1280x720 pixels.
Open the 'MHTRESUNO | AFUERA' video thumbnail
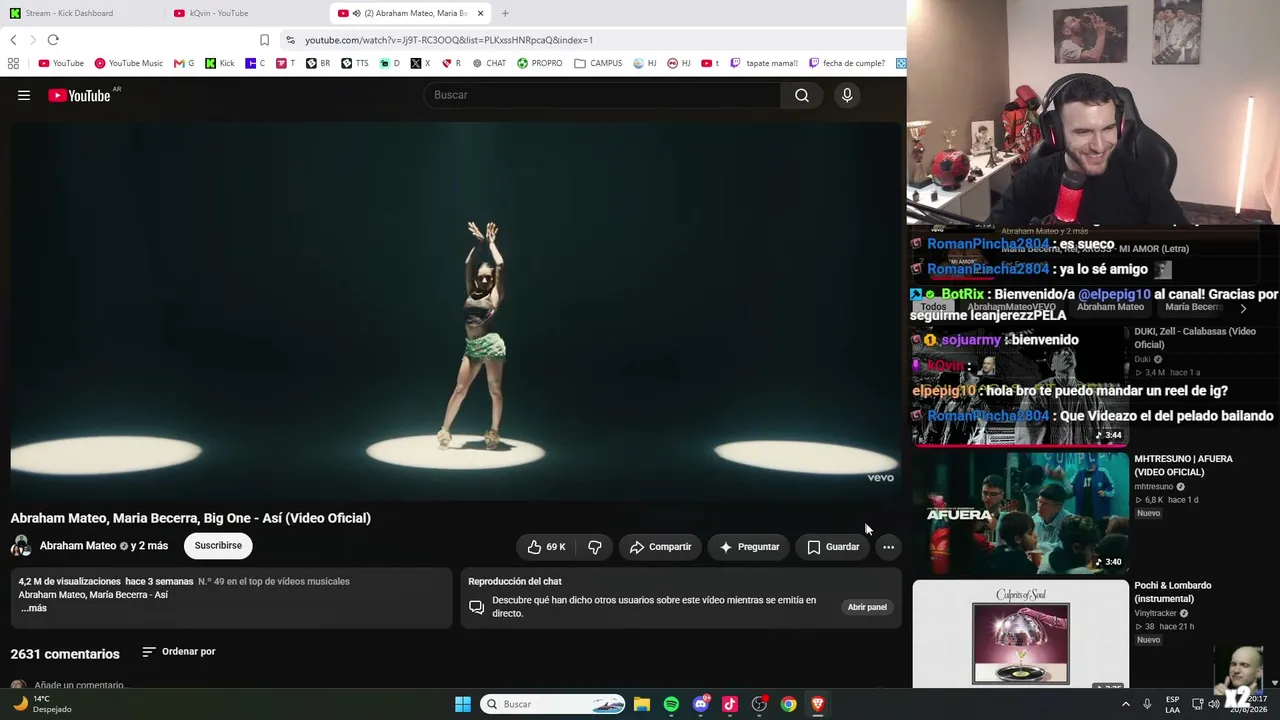click(1020, 513)
